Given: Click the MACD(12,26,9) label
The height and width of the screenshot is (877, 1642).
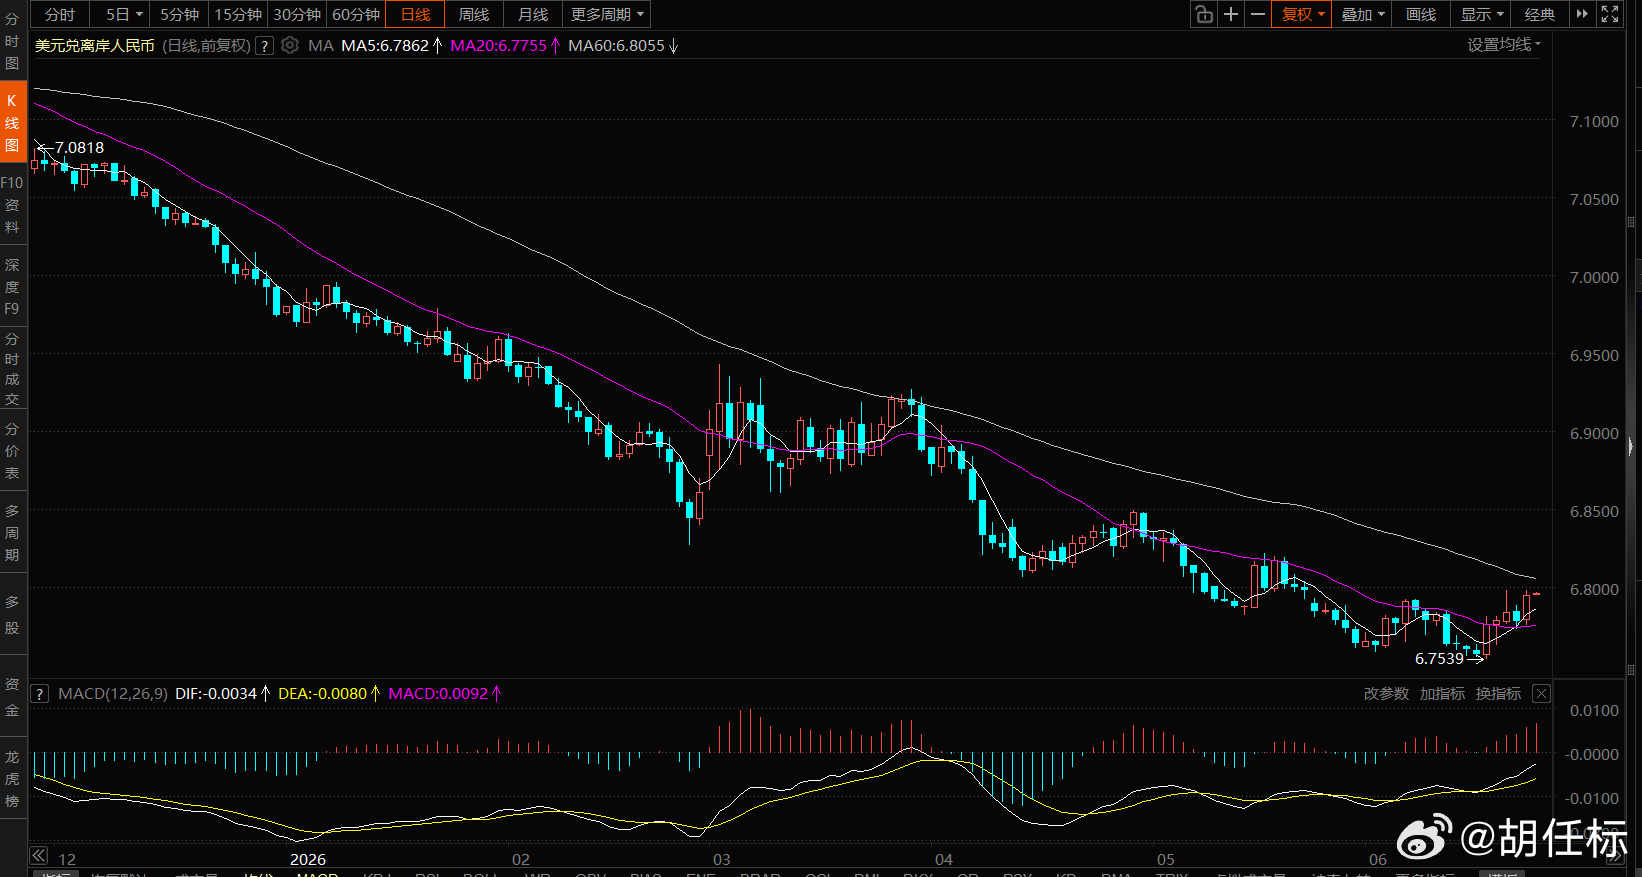Looking at the screenshot, I should pos(113,693).
